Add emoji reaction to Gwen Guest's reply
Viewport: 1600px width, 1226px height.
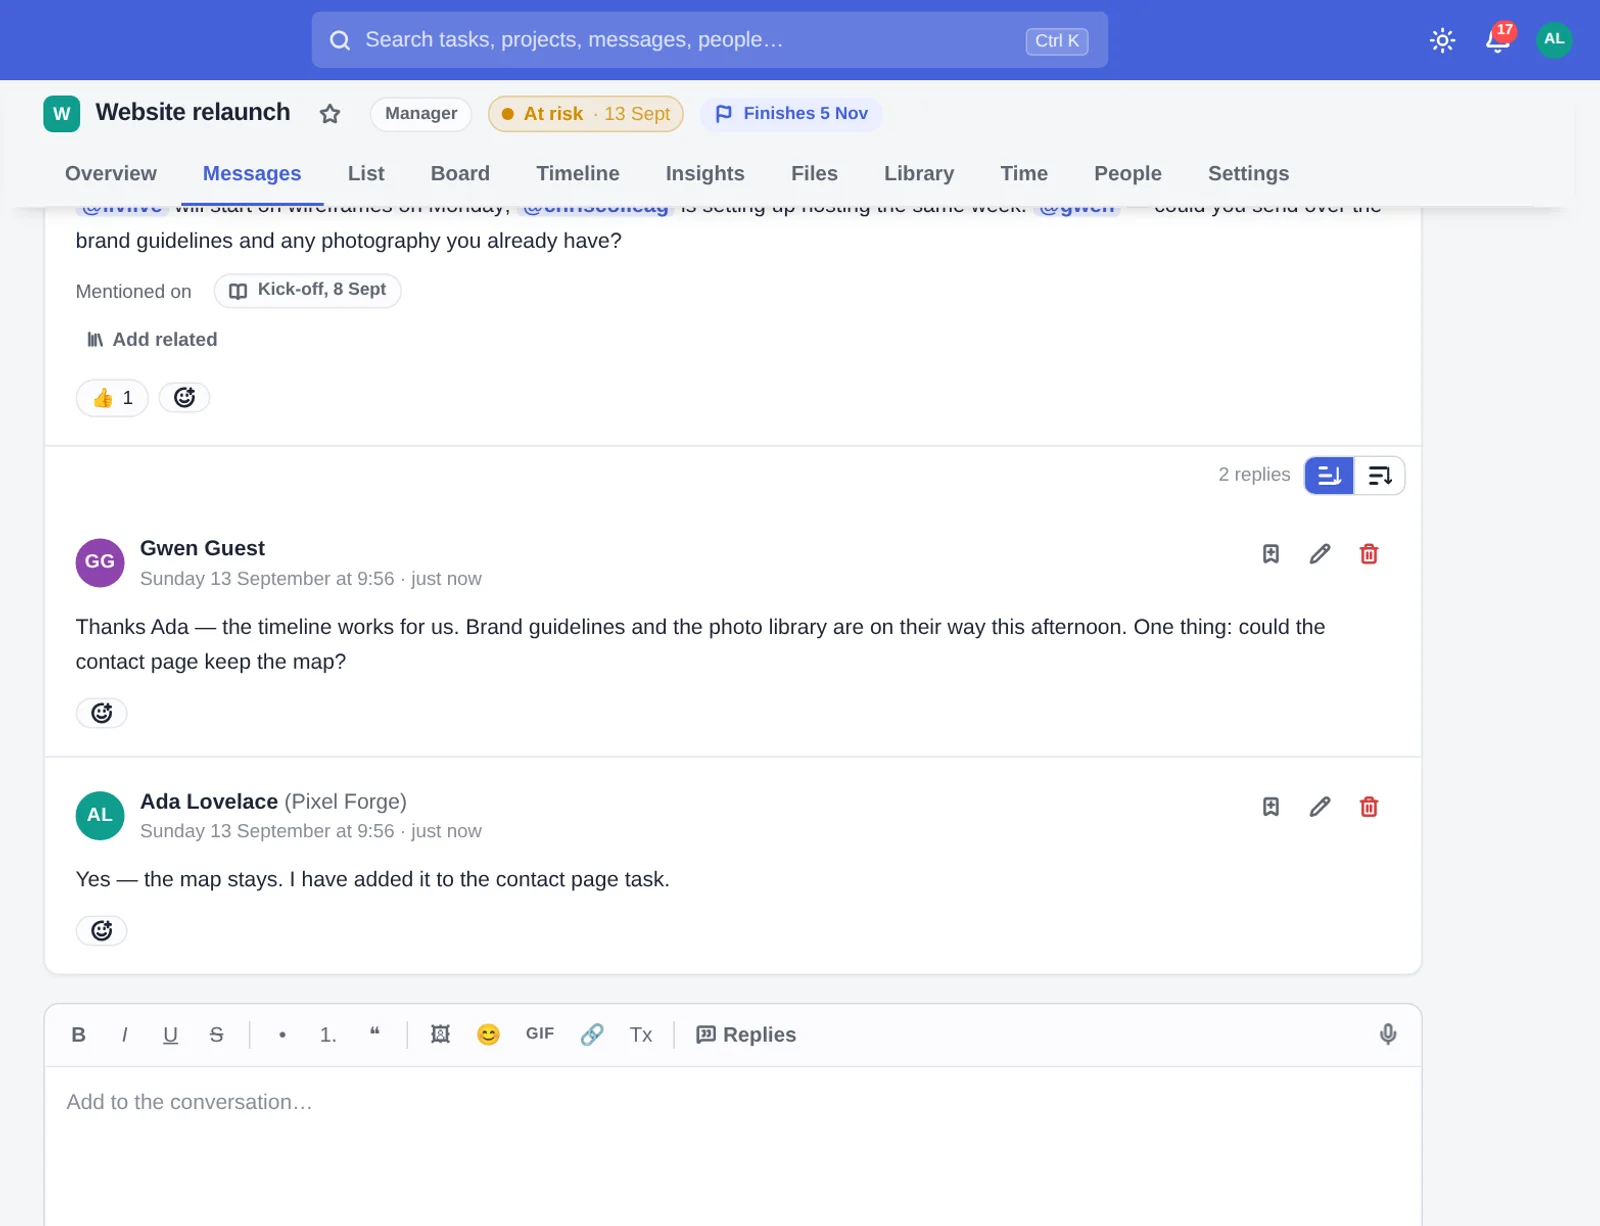click(x=102, y=713)
